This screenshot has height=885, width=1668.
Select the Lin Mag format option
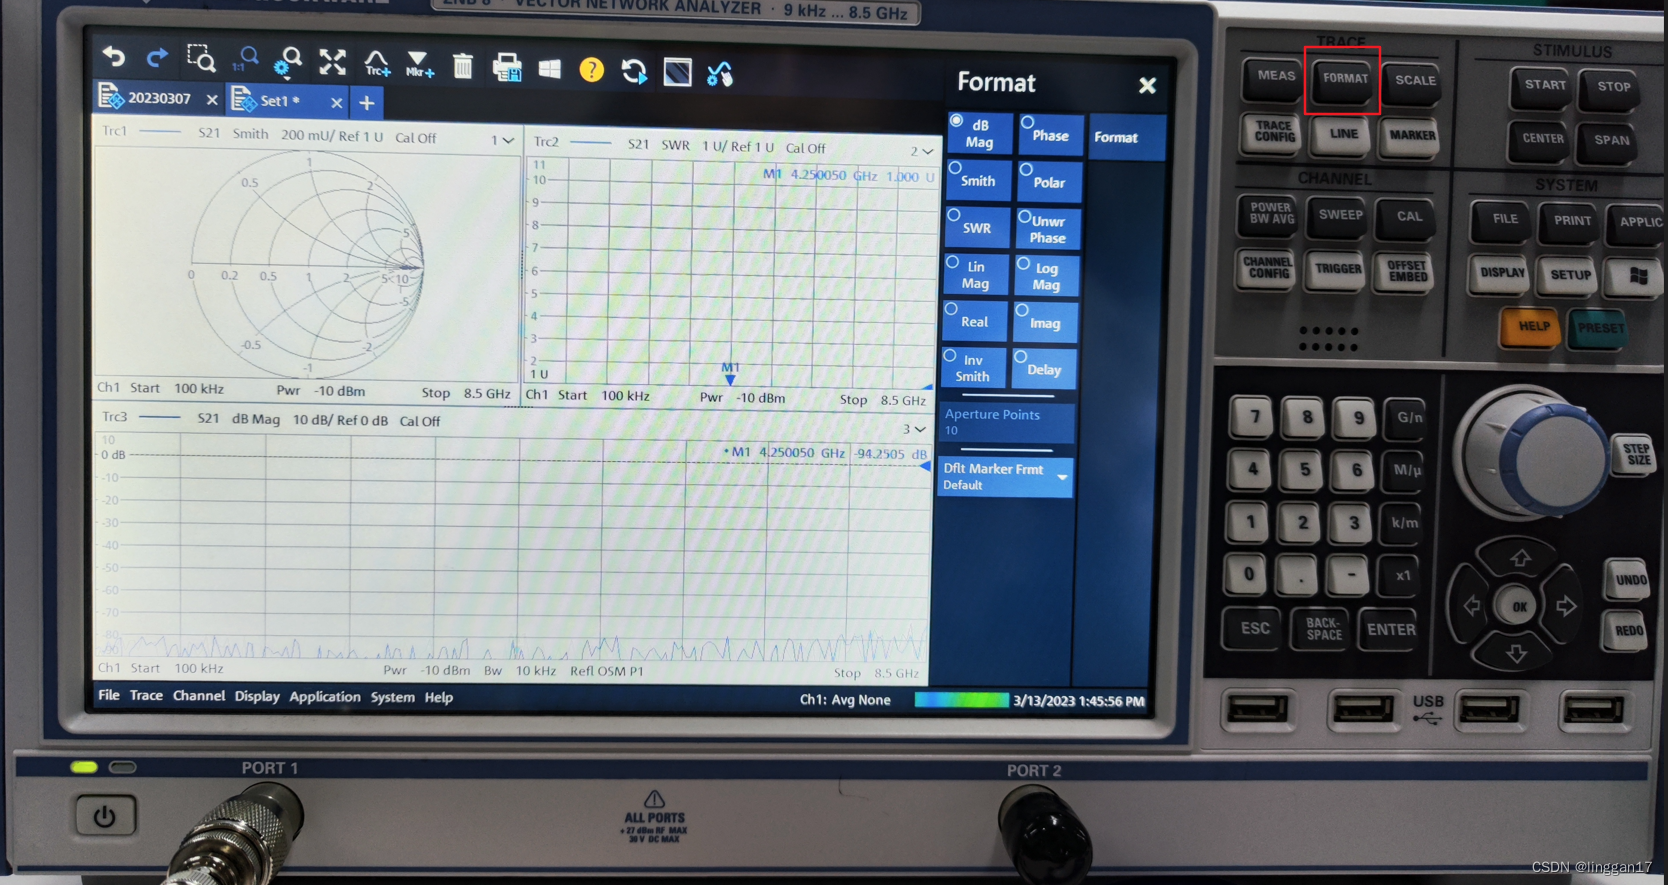975,275
